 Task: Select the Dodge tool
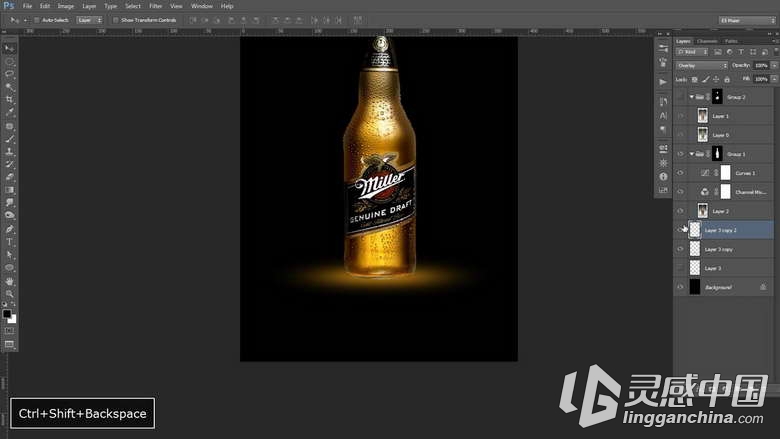pos(9,216)
